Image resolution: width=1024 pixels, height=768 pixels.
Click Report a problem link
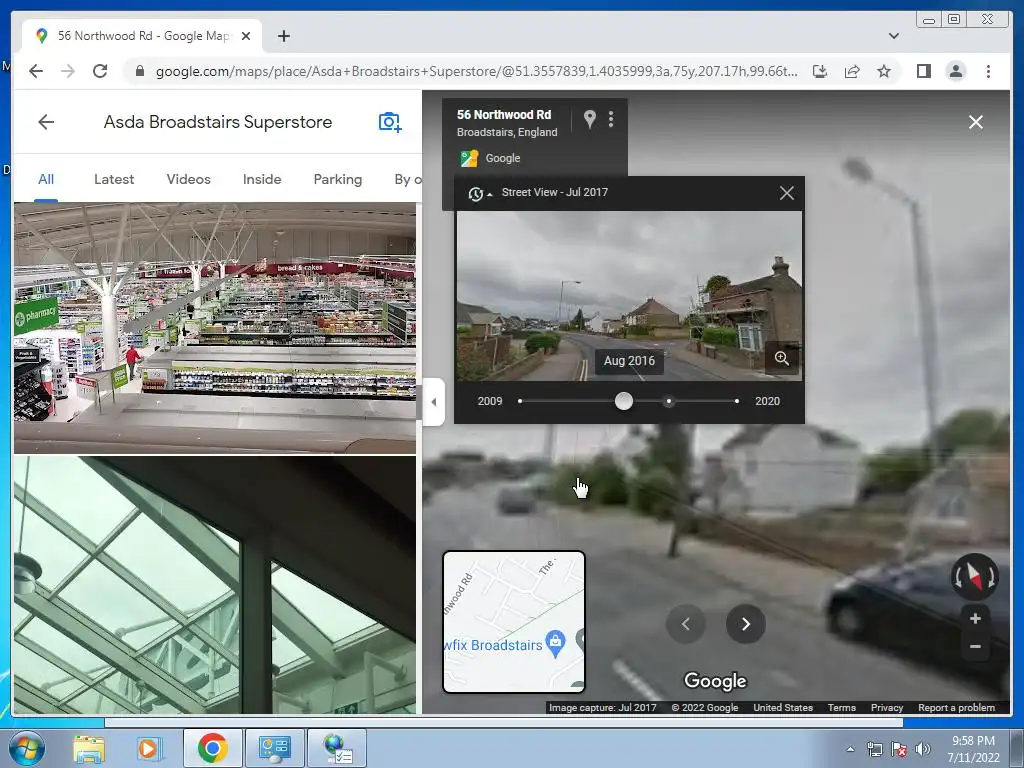pyautogui.click(x=956, y=708)
